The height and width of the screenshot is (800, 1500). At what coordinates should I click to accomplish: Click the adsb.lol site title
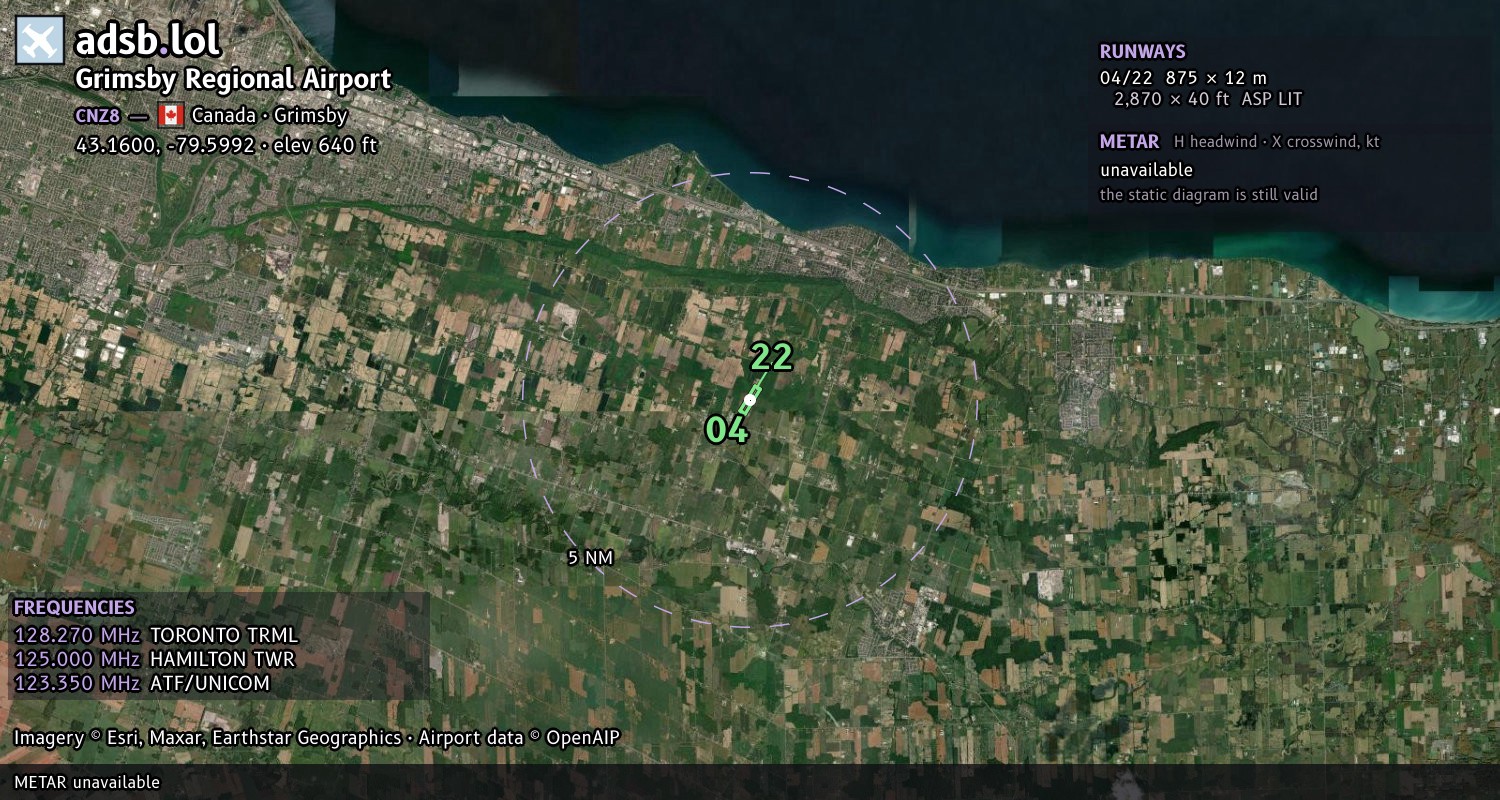[147, 41]
